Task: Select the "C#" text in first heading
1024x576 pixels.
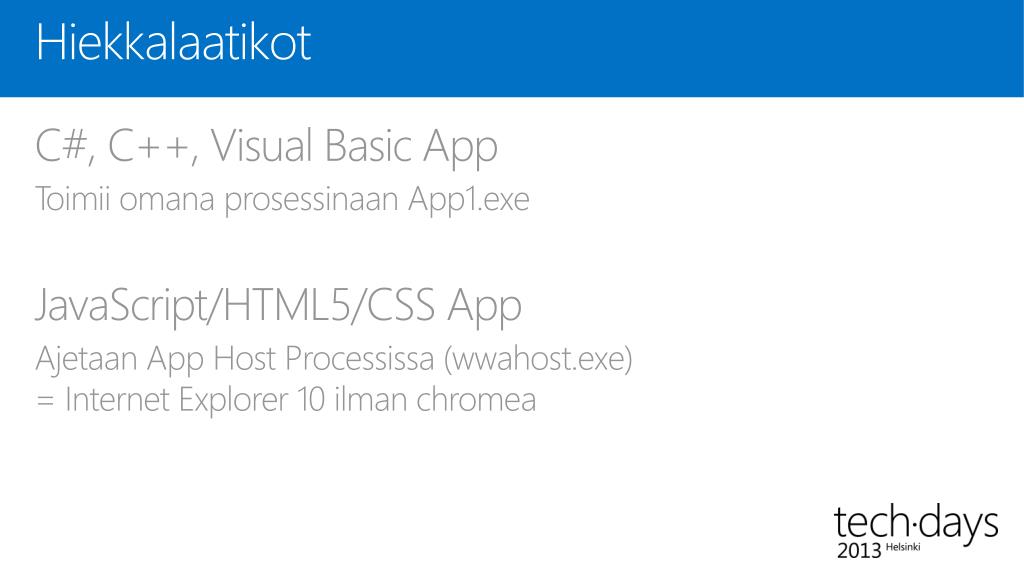Action: tap(61, 145)
